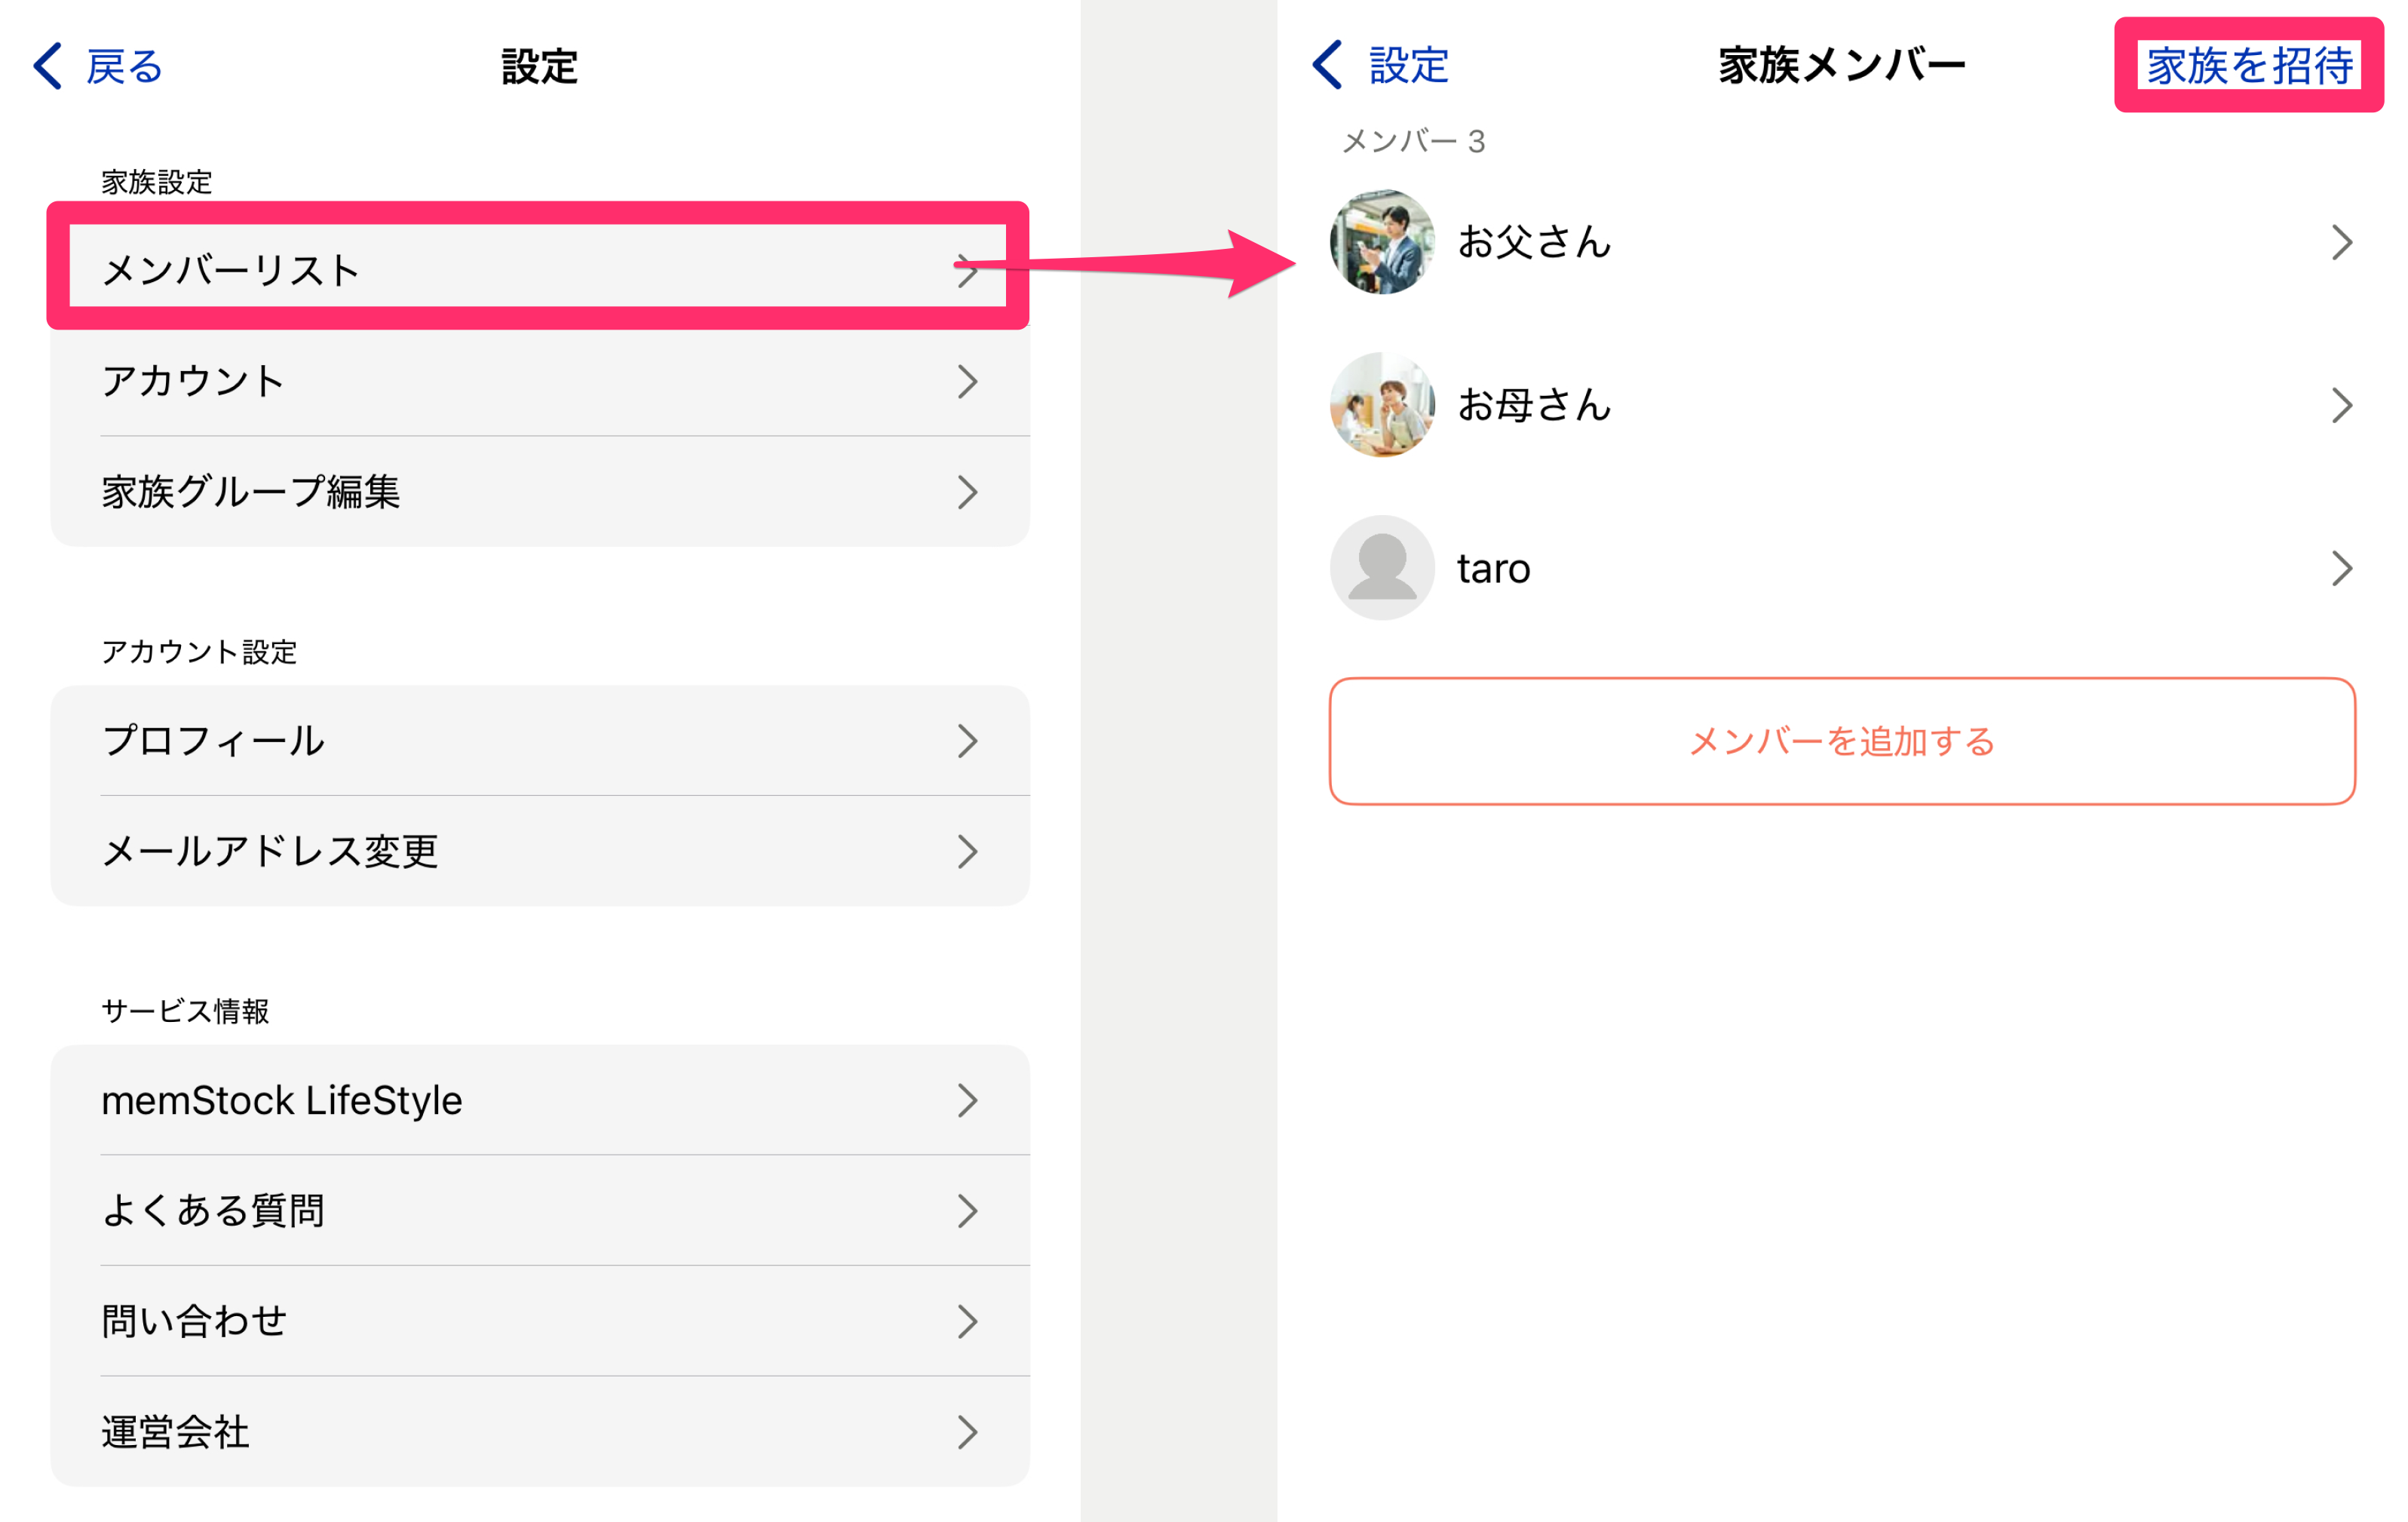
Task: Tap the back chevron next to 戻る
Action: (x=48, y=66)
